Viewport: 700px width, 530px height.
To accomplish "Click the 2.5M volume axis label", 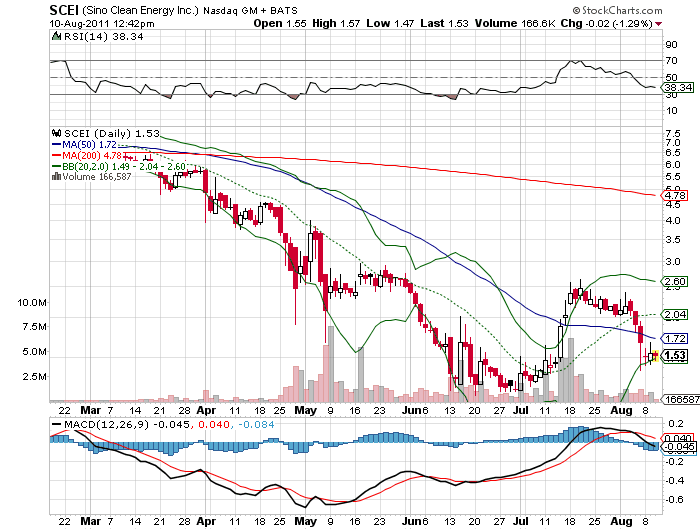I will 36,376.
